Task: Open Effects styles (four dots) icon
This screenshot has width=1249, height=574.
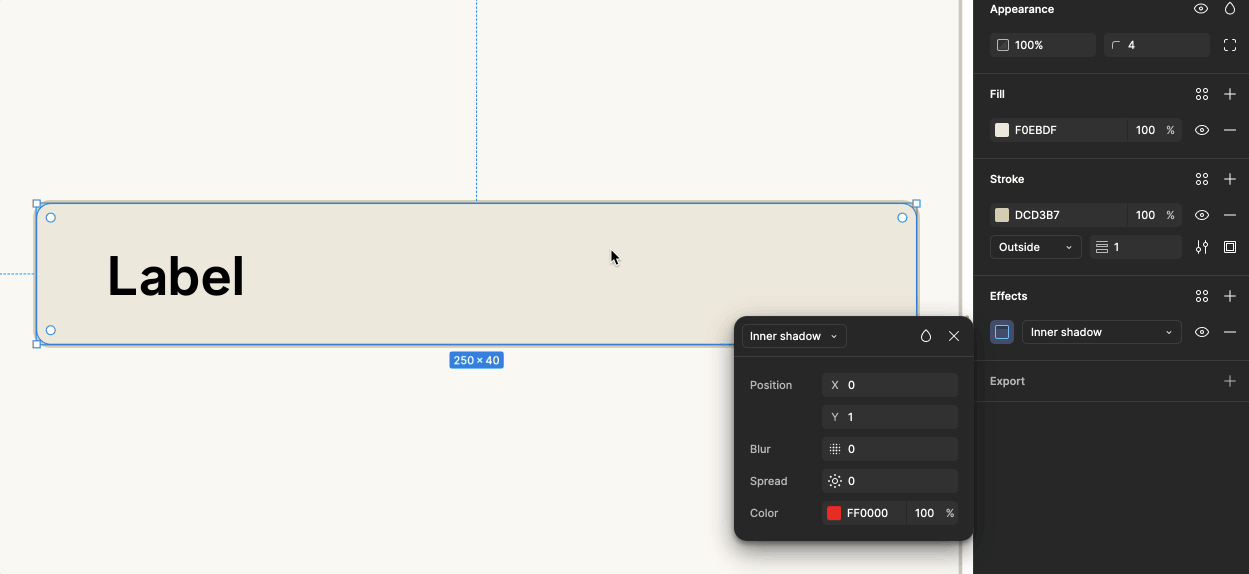Action: [x=1202, y=296]
